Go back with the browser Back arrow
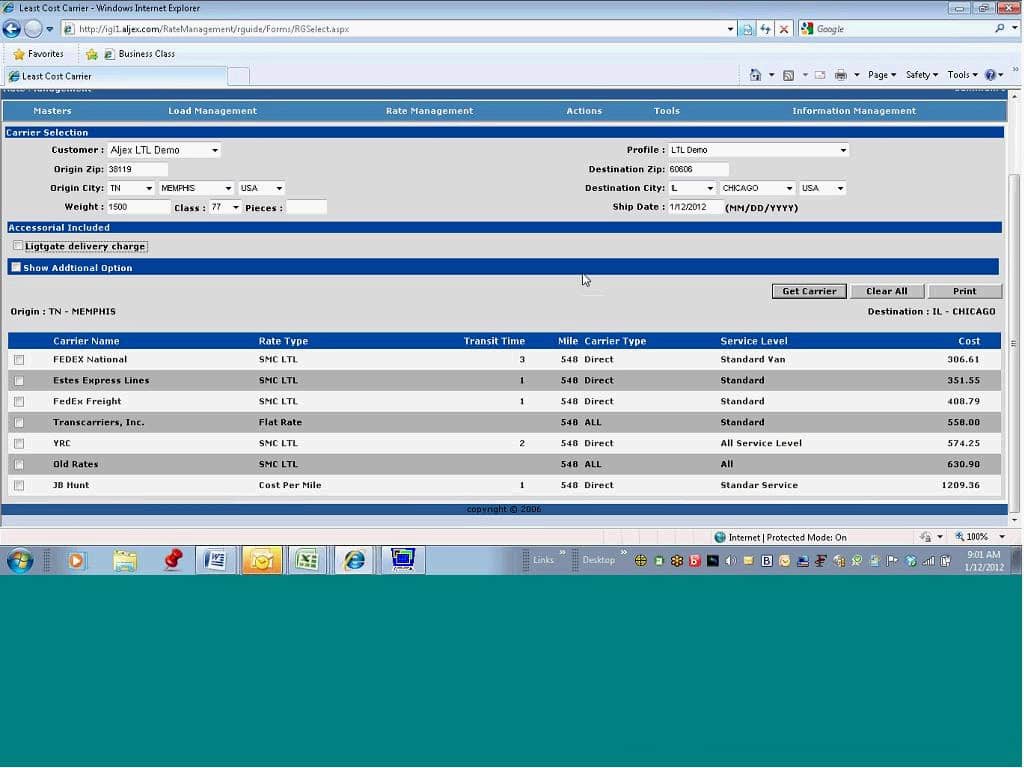1024x768 pixels. tap(12, 29)
